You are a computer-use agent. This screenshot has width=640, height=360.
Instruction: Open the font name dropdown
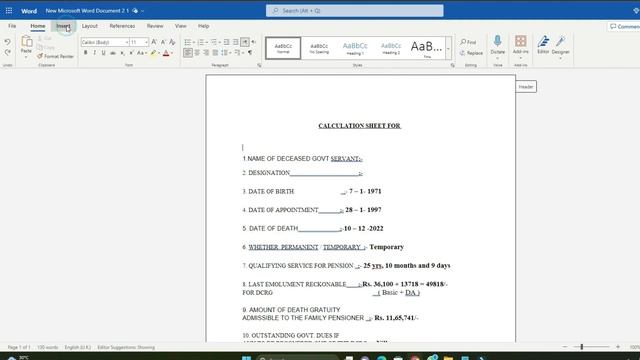(x=126, y=42)
